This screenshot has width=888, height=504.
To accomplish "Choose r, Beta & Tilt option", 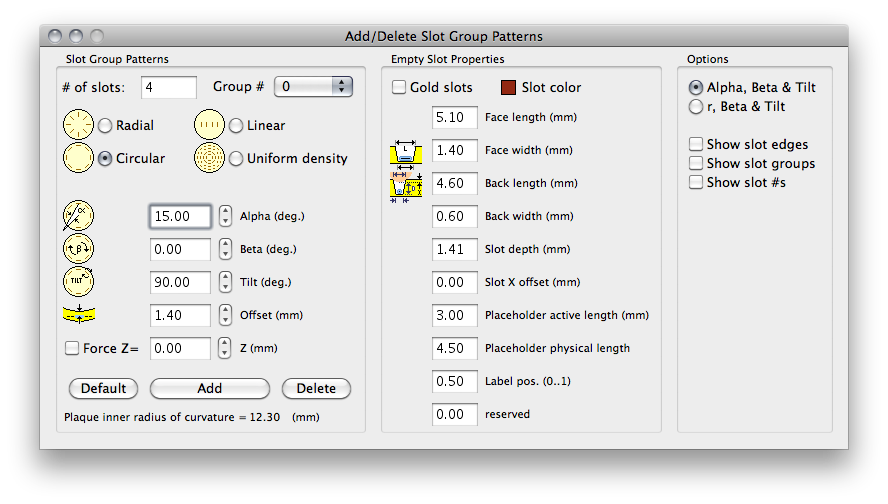I will (695, 106).
